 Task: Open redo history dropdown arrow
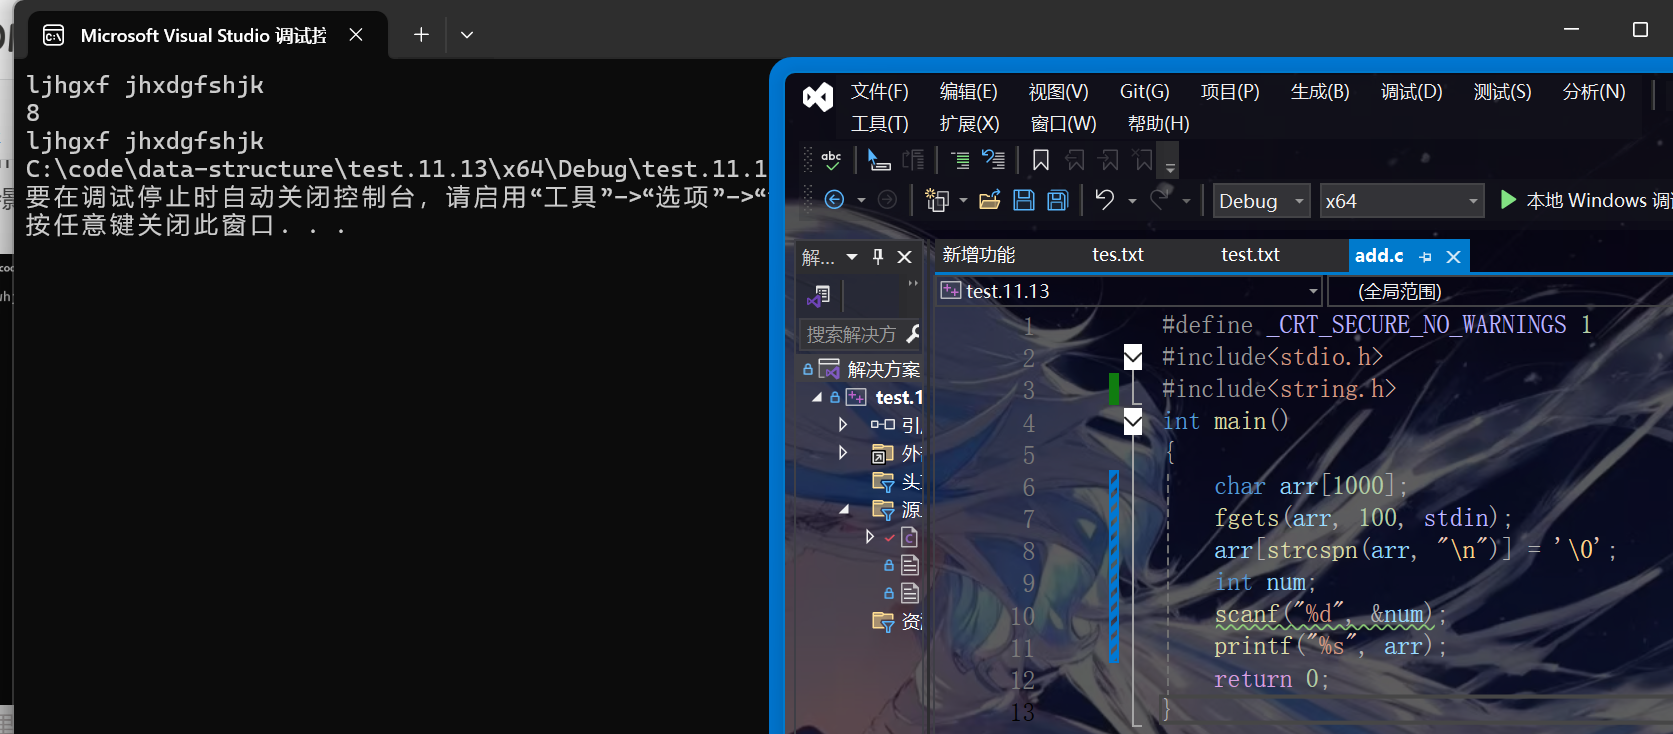coord(1186,201)
